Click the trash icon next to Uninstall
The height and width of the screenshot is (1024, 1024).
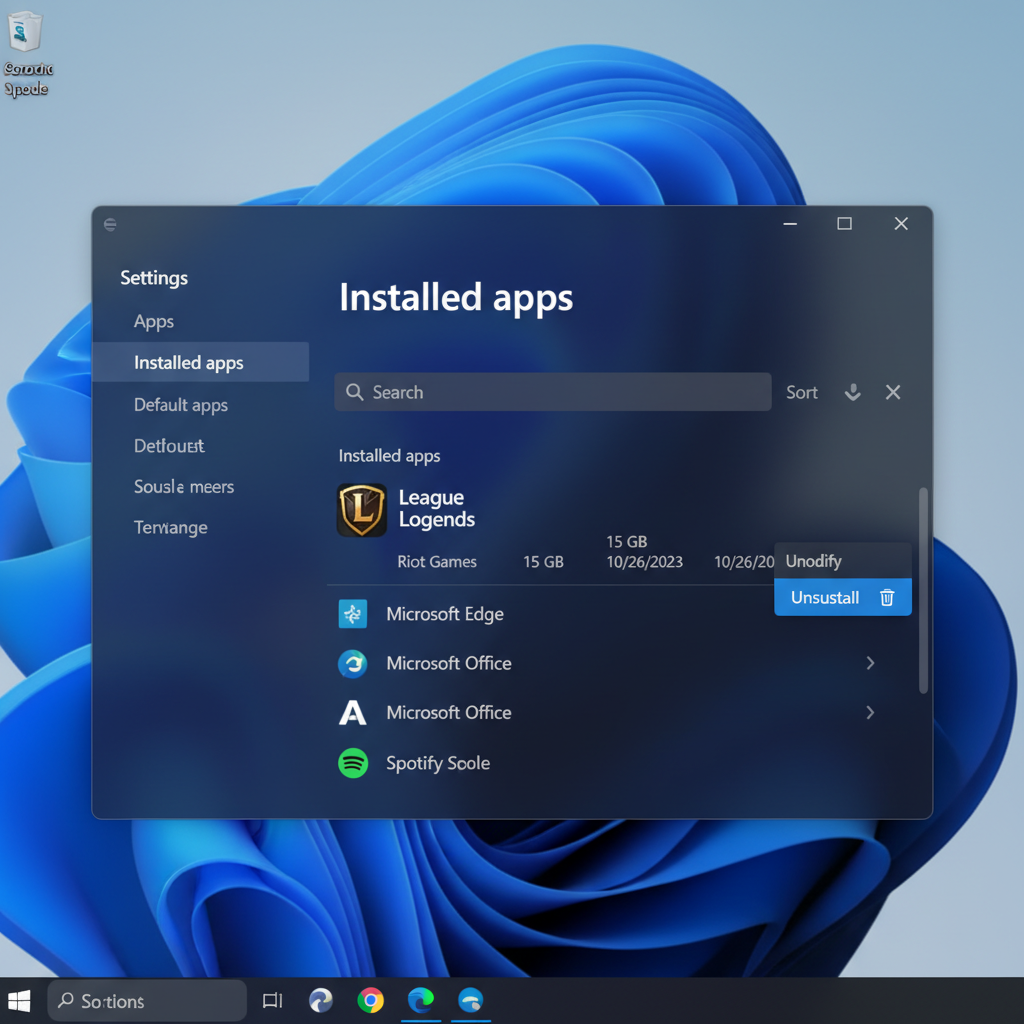pos(887,597)
